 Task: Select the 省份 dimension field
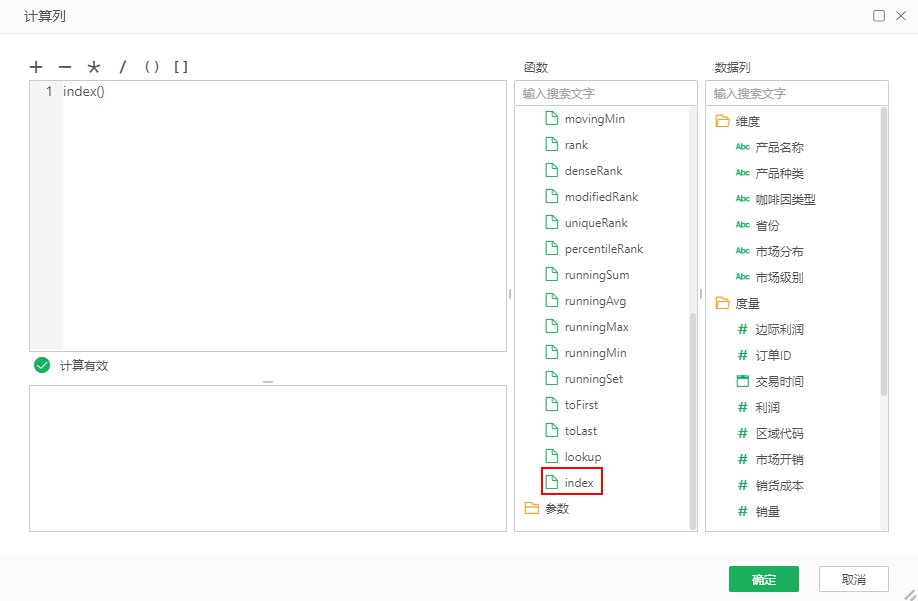[x=764, y=224]
